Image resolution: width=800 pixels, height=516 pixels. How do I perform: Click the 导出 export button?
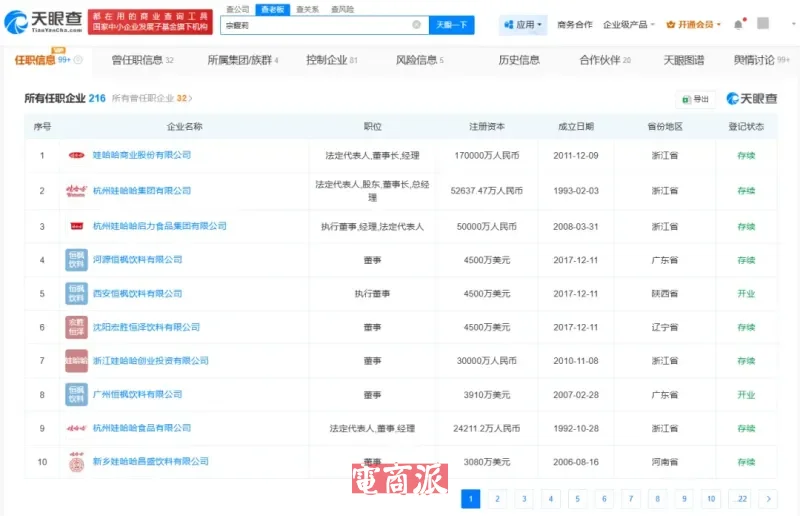point(695,99)
